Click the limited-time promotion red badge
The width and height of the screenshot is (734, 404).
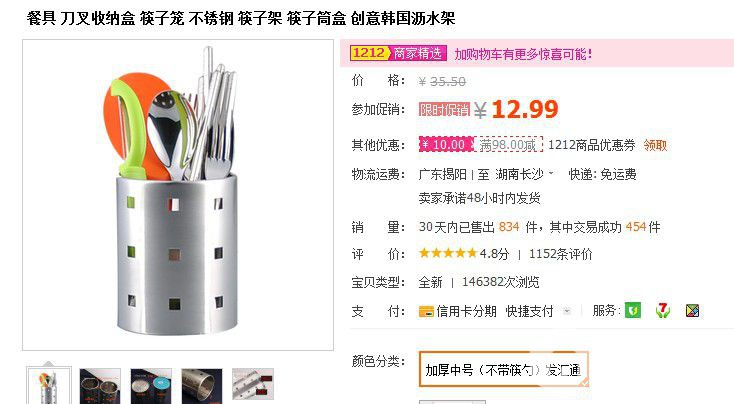coord(444,109)
